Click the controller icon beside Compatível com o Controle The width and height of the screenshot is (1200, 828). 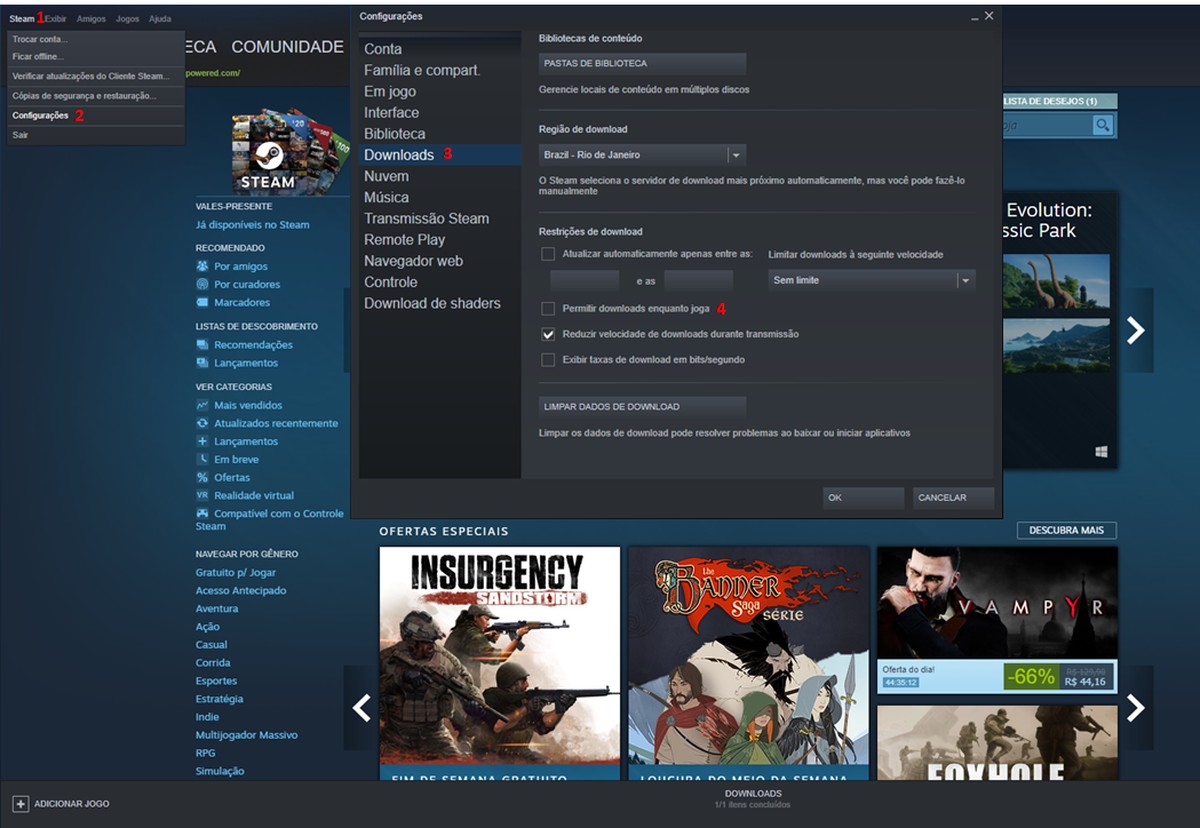(203, 513)
